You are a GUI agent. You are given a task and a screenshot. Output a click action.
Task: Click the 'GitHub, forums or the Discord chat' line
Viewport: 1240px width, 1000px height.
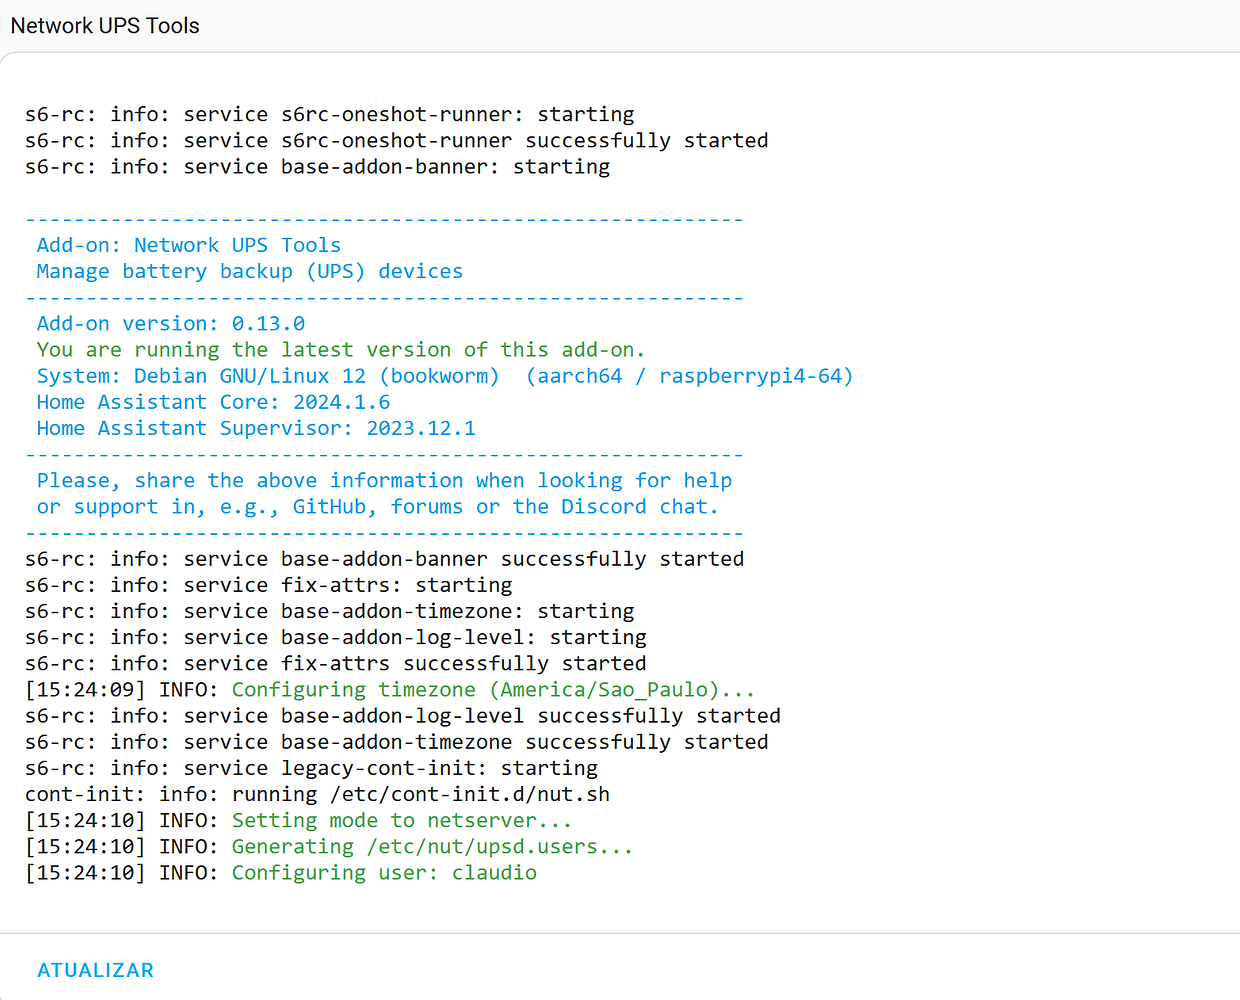[x=378, y=507]
